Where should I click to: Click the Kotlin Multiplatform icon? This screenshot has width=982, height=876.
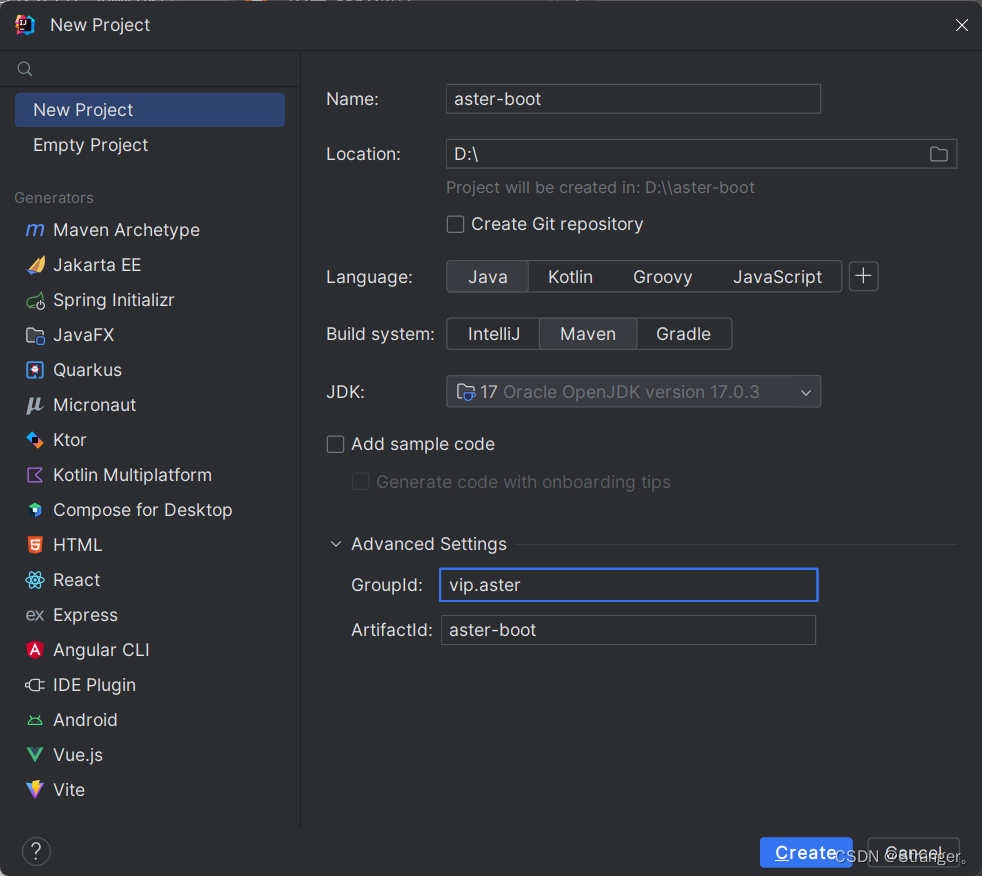(35, 475)
